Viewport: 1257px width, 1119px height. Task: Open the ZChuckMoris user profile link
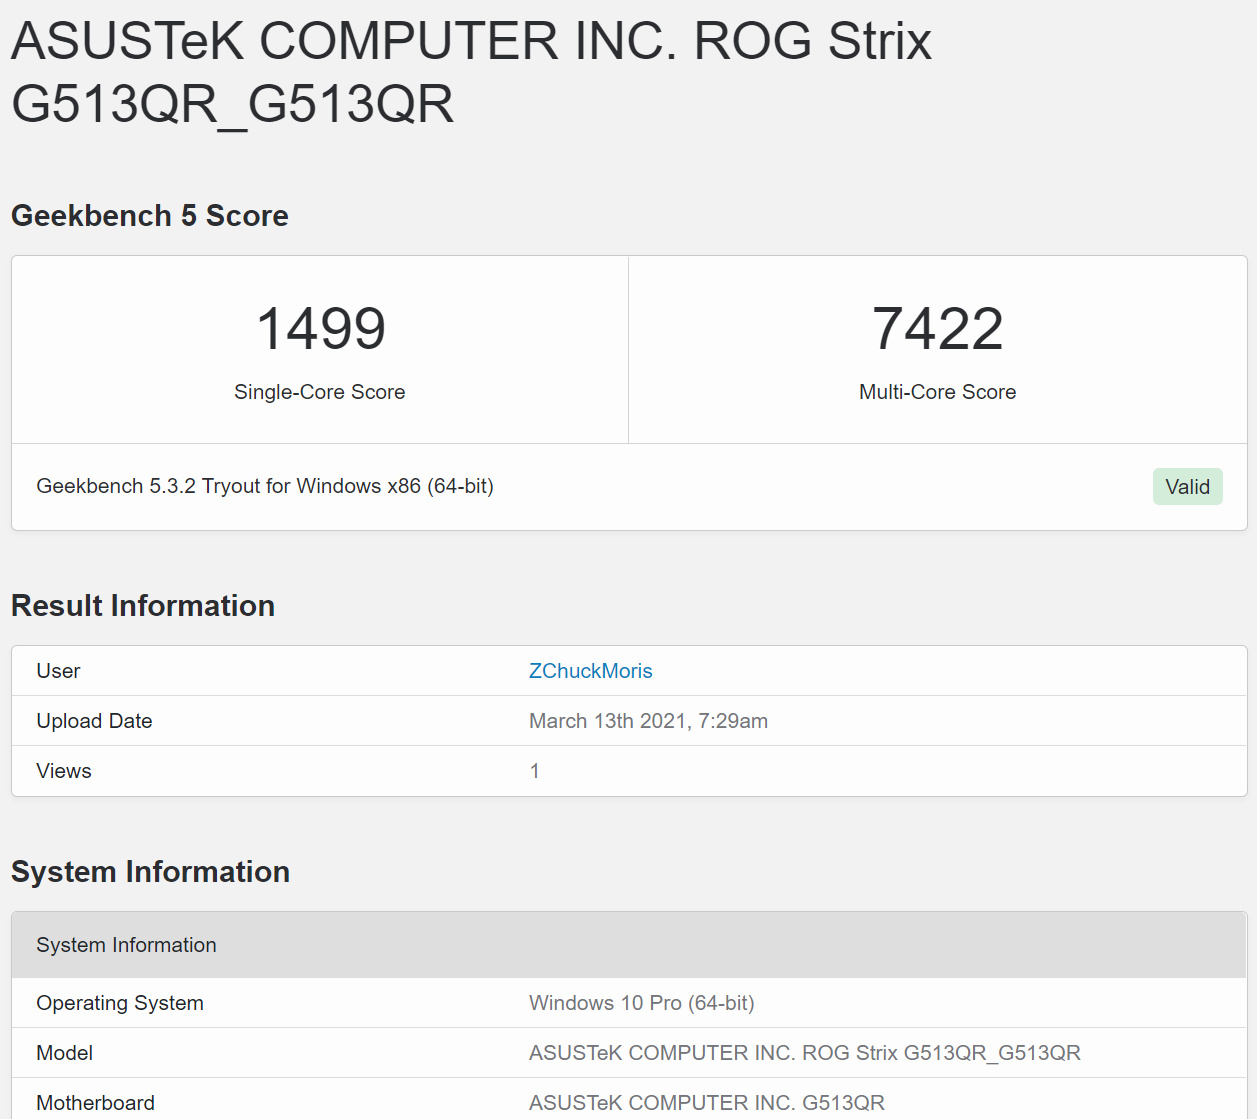coord(590,671)
